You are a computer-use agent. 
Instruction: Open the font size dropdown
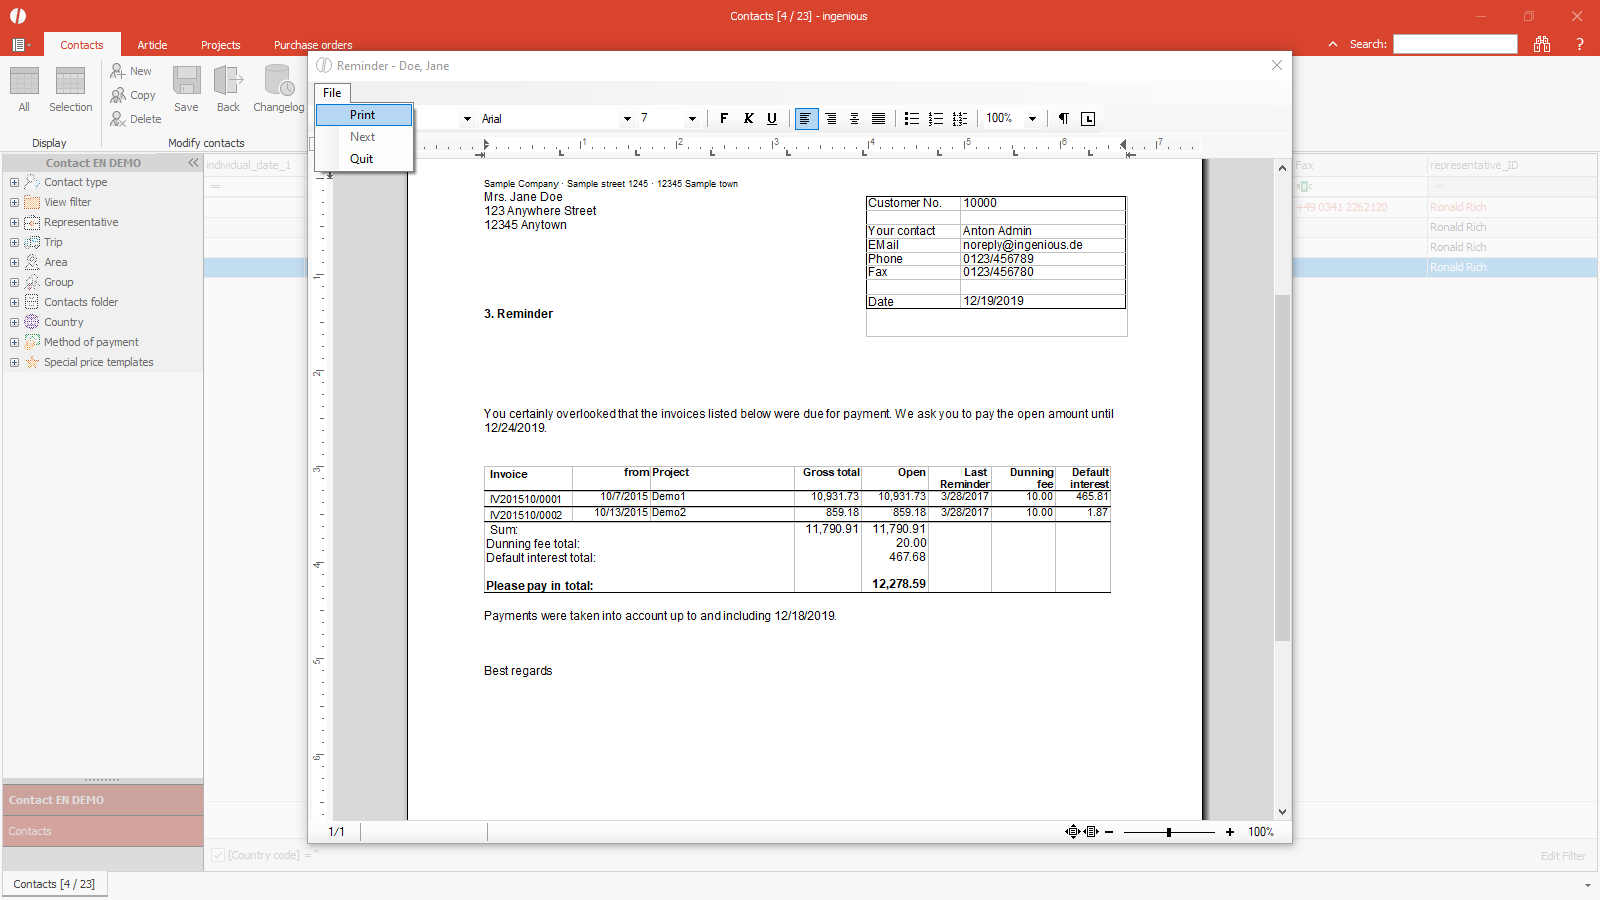(691, 119)
